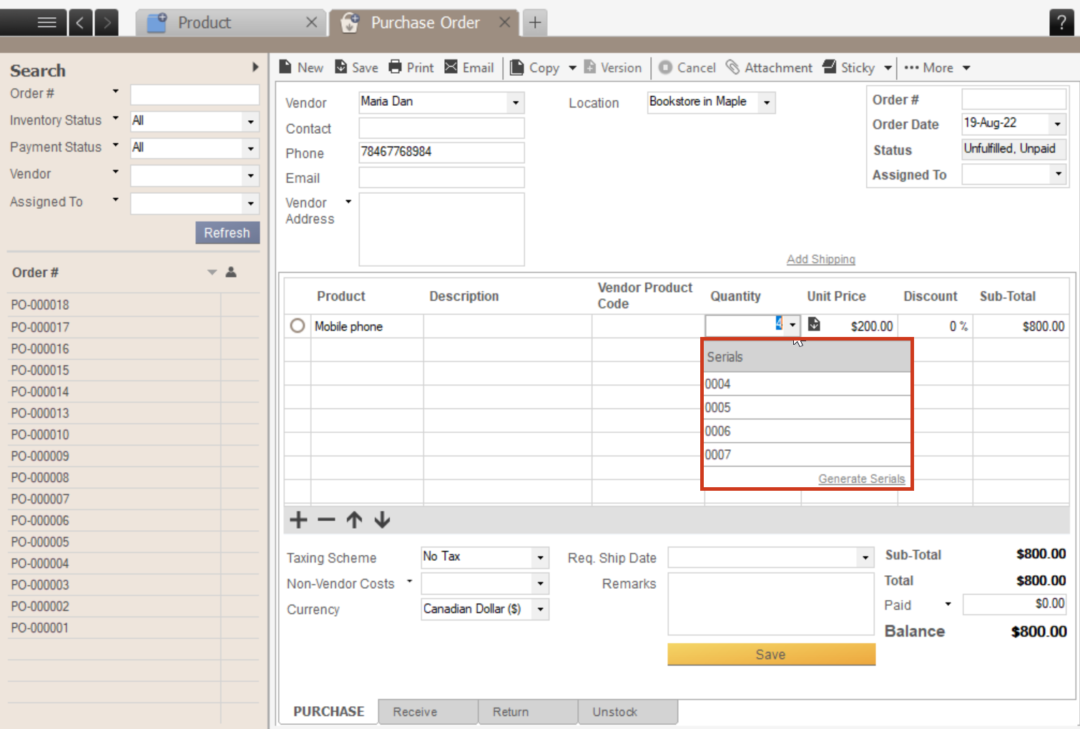This screenshot has height=729, width=1080.
Task: Click the Generate Serials link
Action: tap(861, 479)
